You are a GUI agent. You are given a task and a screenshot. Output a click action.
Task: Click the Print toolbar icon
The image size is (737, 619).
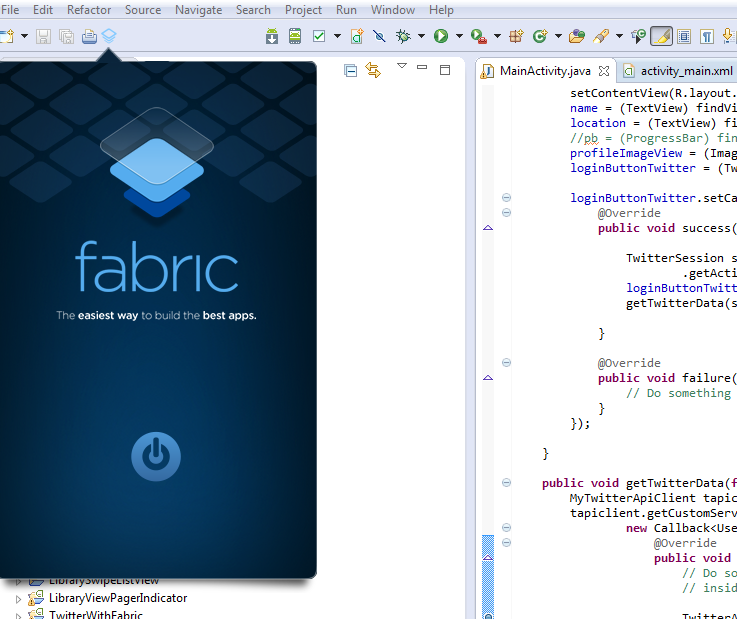point(88,36)
